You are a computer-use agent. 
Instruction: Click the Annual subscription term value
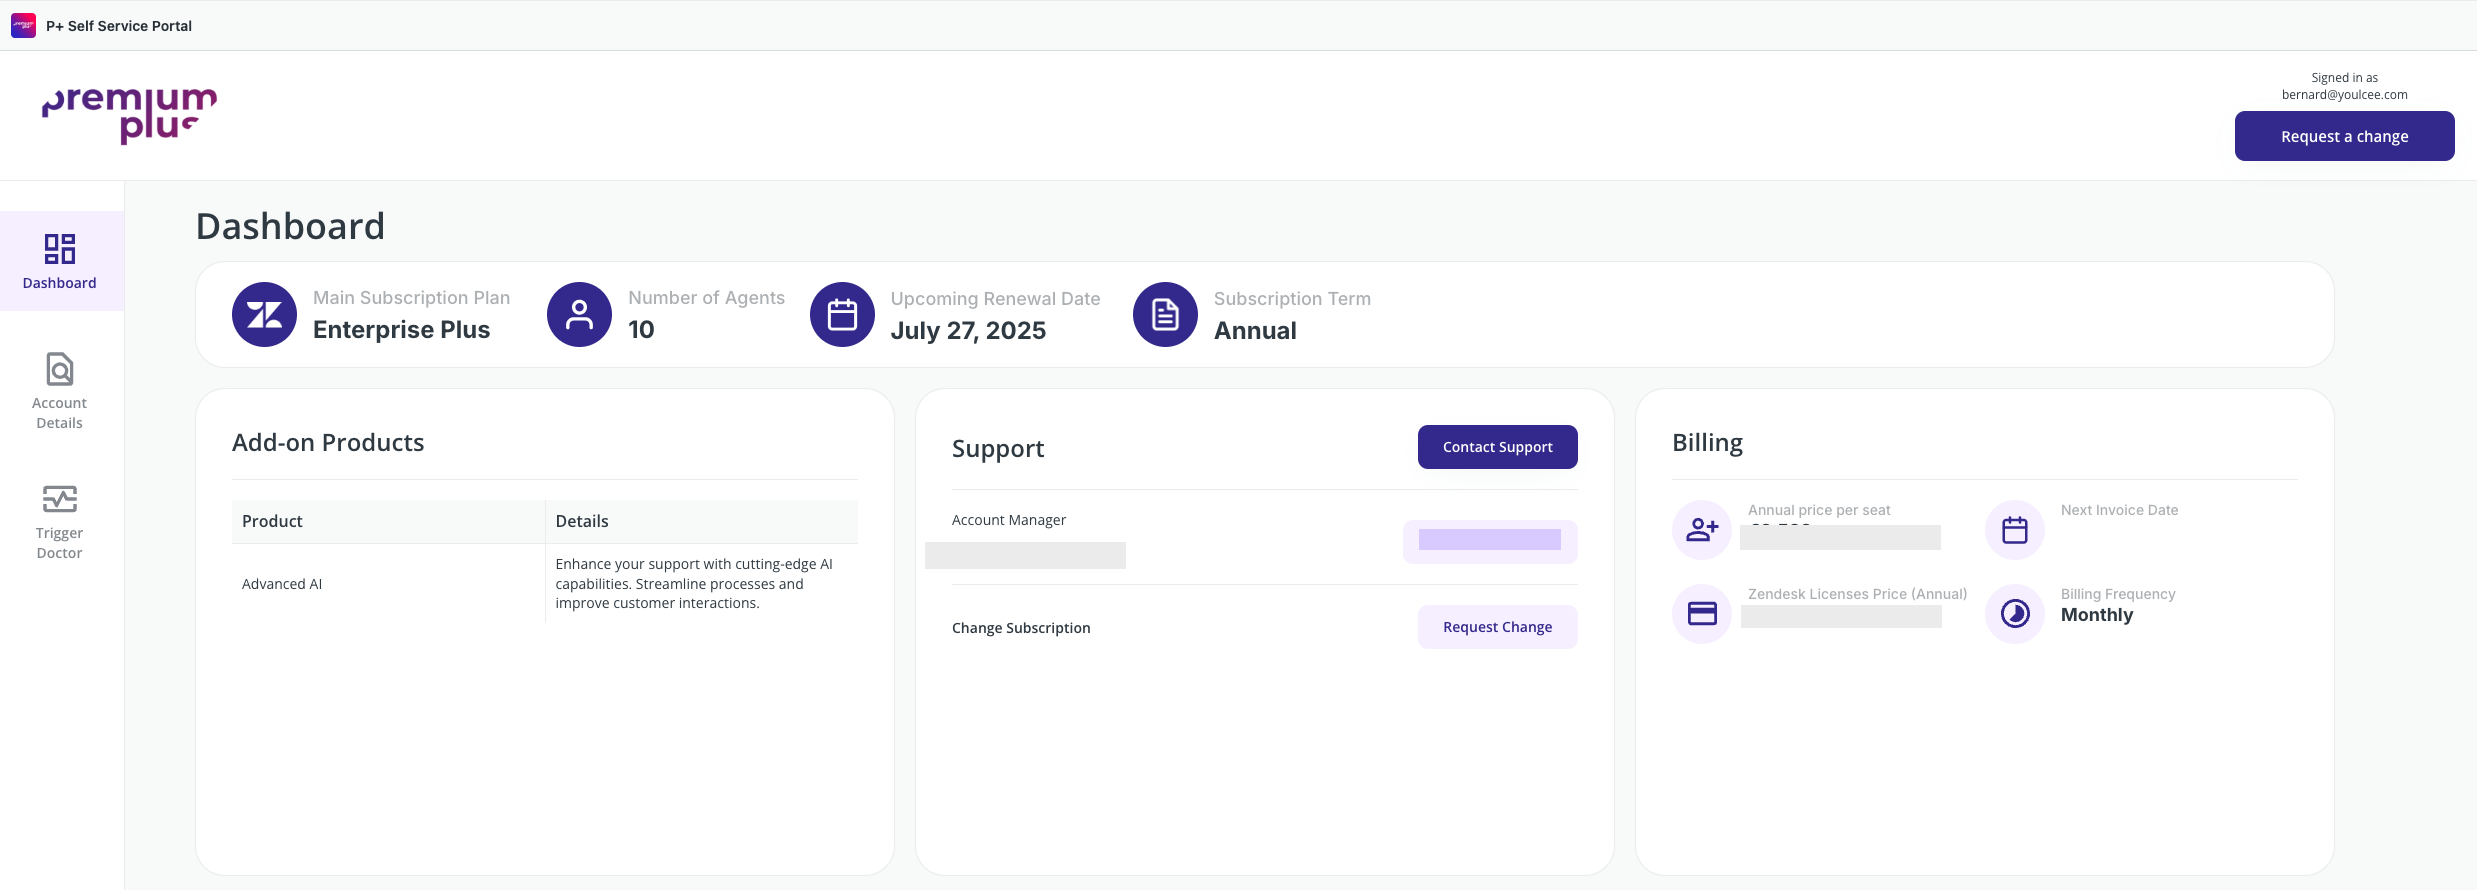(1255, 331)
